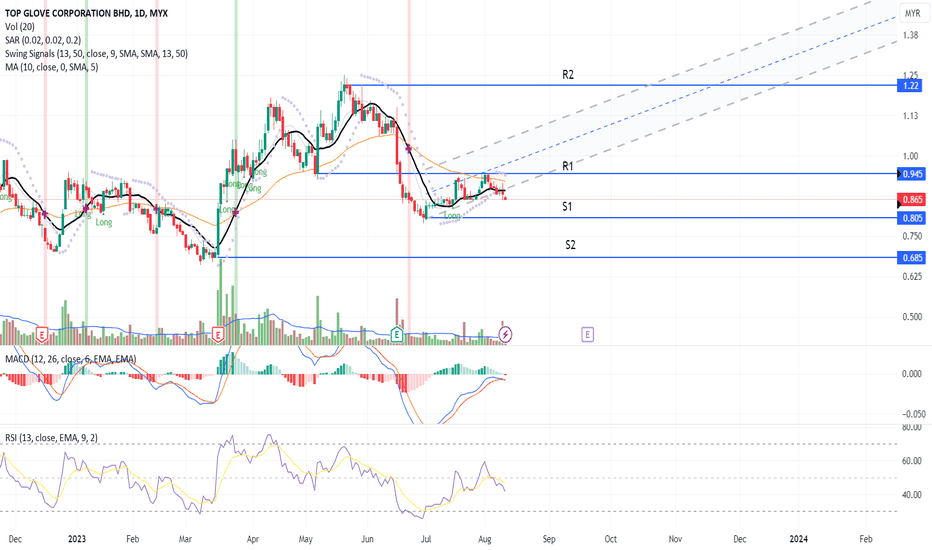Screen dimensions: 932x550
Task: Click the Oct label on the time axis
Action: [610, 539]
